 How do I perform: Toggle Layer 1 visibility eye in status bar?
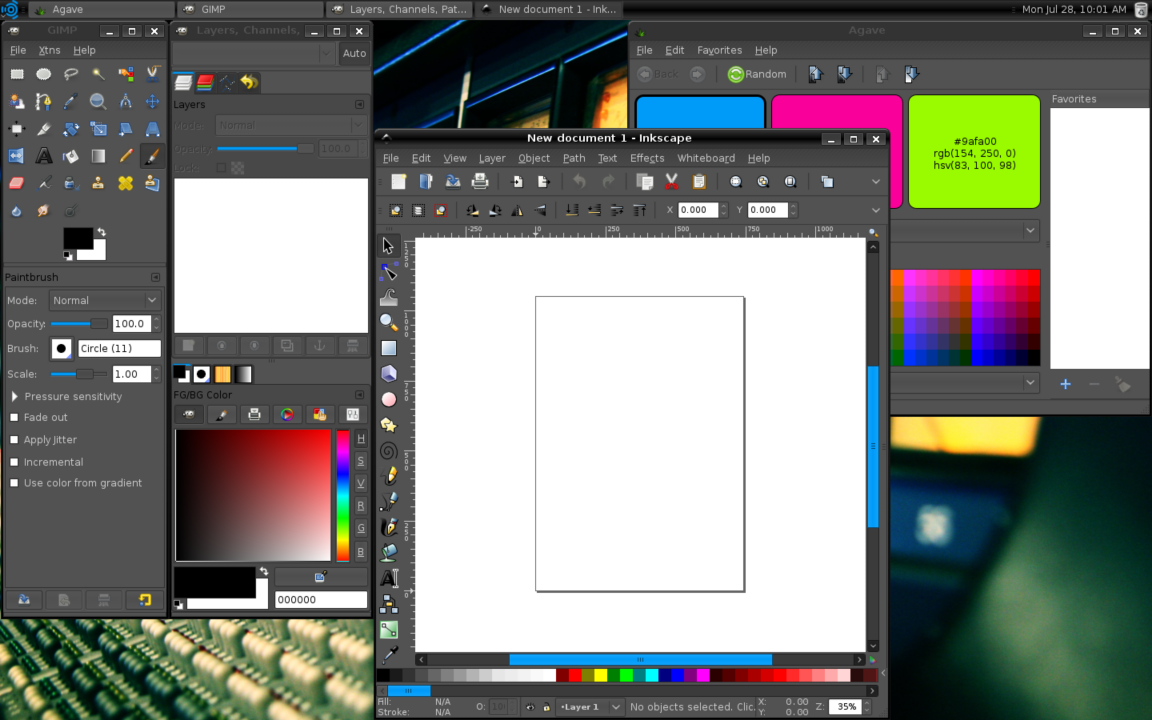click(530, 707)
